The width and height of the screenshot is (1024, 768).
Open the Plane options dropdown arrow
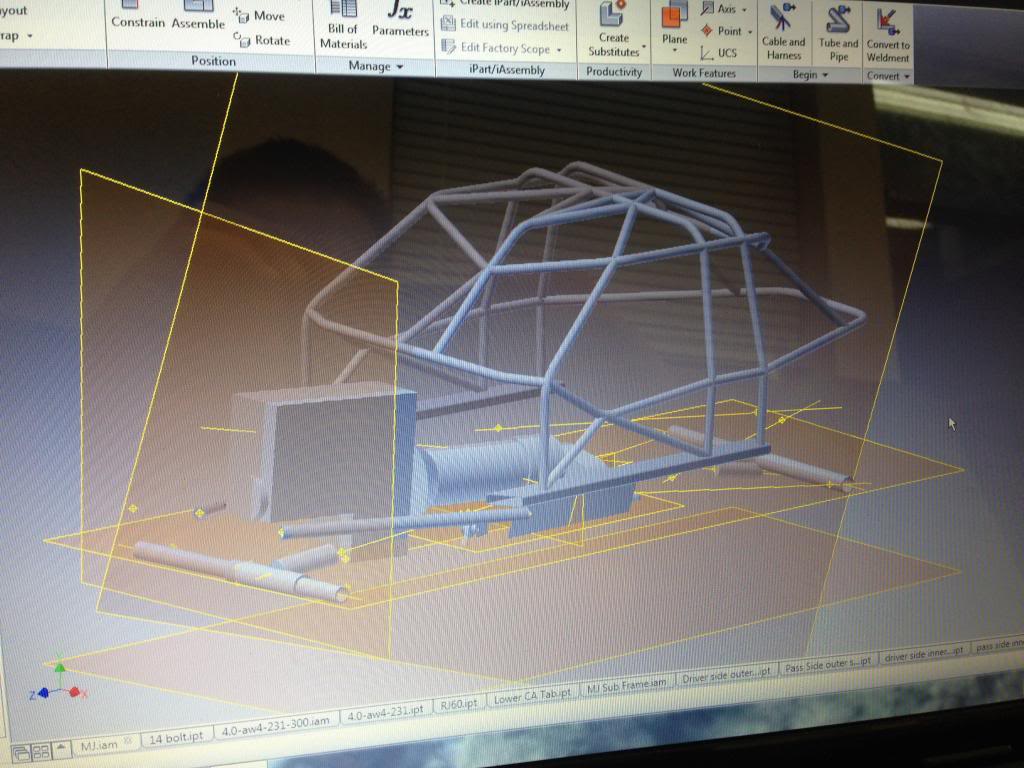[x=675, y=50]
